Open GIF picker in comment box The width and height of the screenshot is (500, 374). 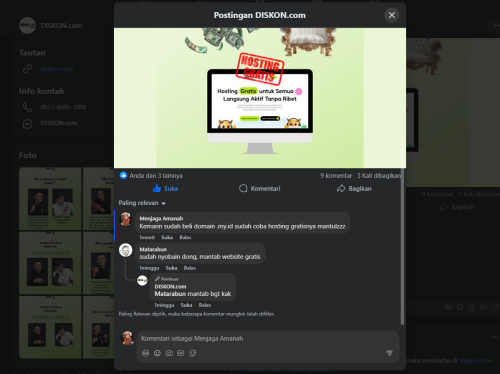click(x=180, y=353)
